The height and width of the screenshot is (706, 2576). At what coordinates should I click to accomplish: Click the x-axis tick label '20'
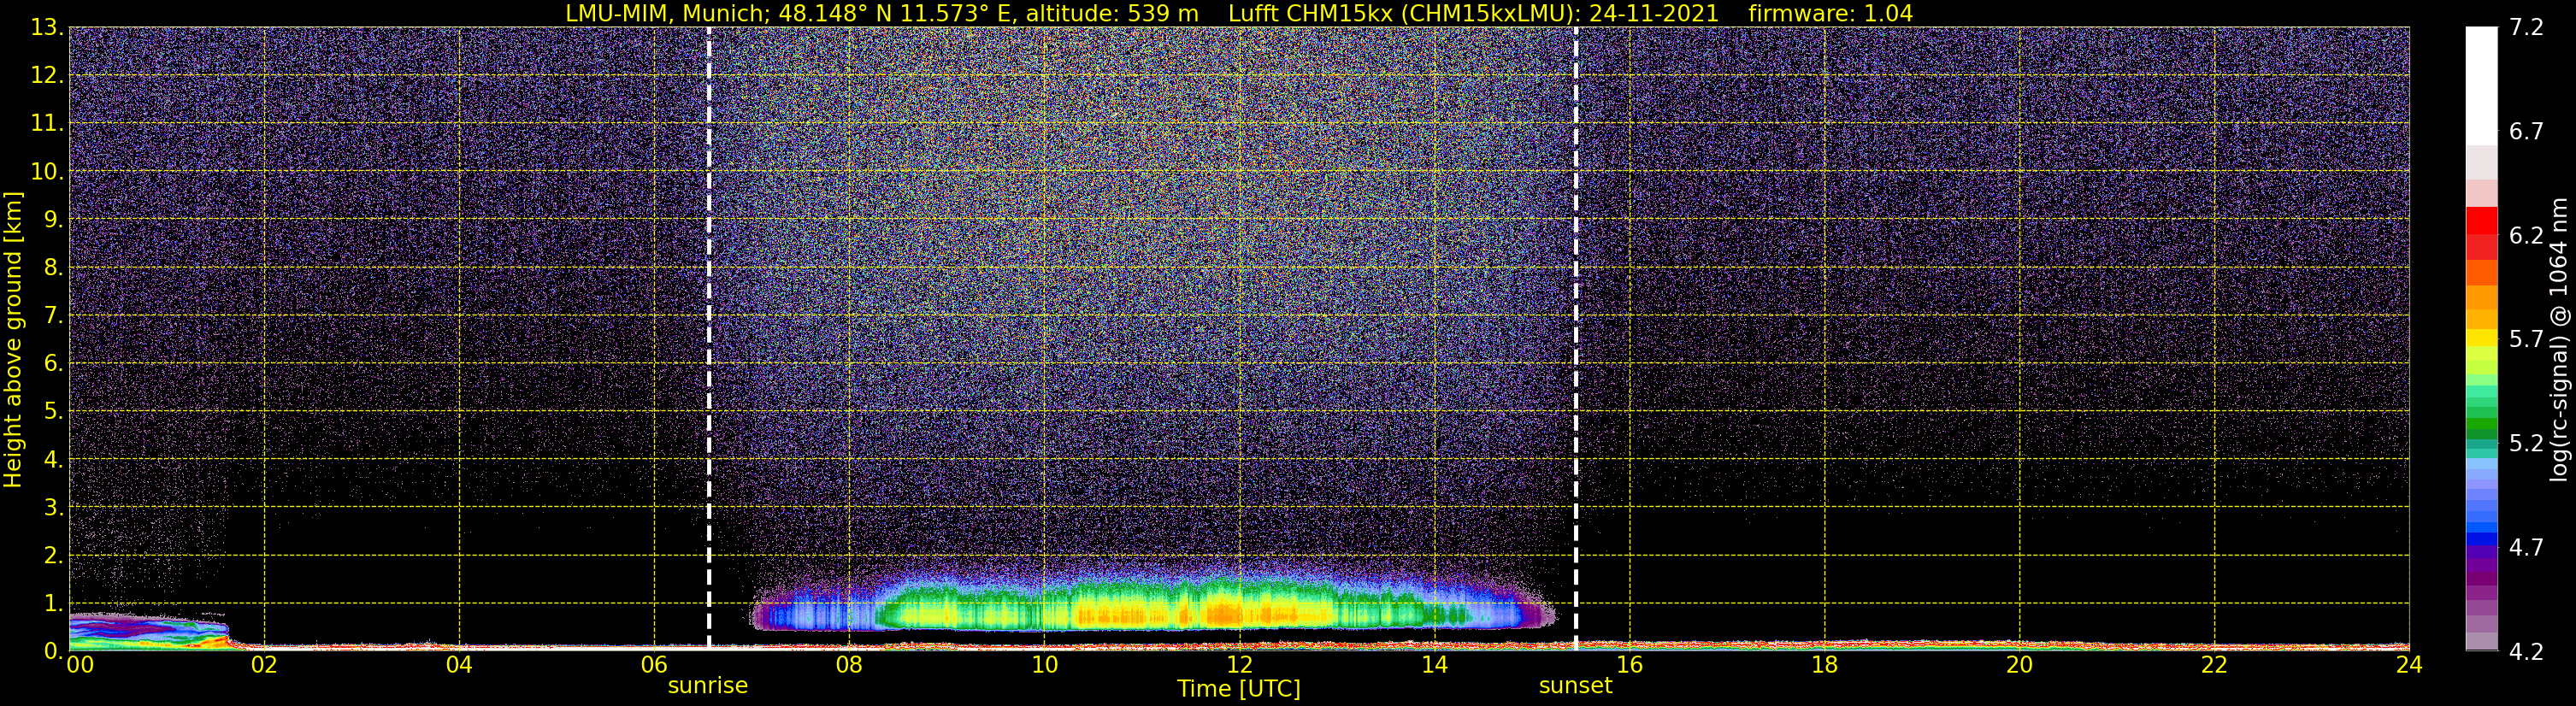[x=2019, y=665]
